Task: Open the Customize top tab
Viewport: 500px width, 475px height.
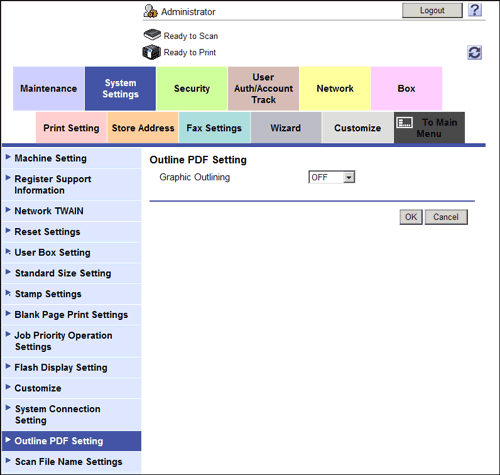Action: pyautogui.click(x=357, y=128)
